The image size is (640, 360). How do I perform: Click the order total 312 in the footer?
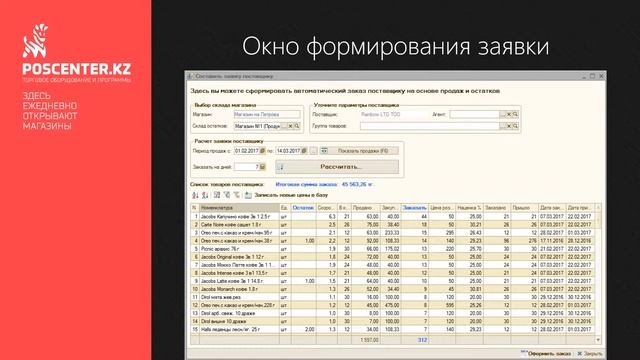click(422, 340)
